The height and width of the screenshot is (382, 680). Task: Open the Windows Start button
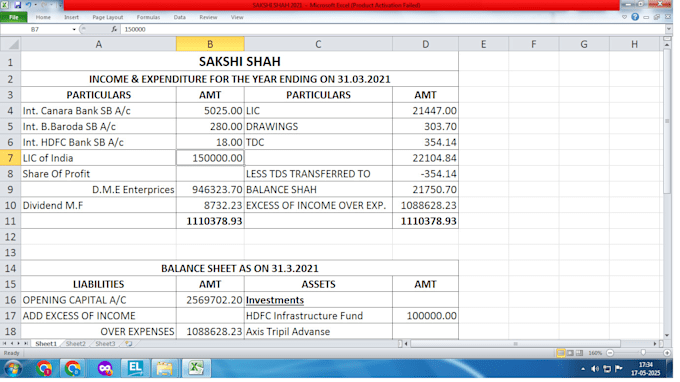[13, 369]
